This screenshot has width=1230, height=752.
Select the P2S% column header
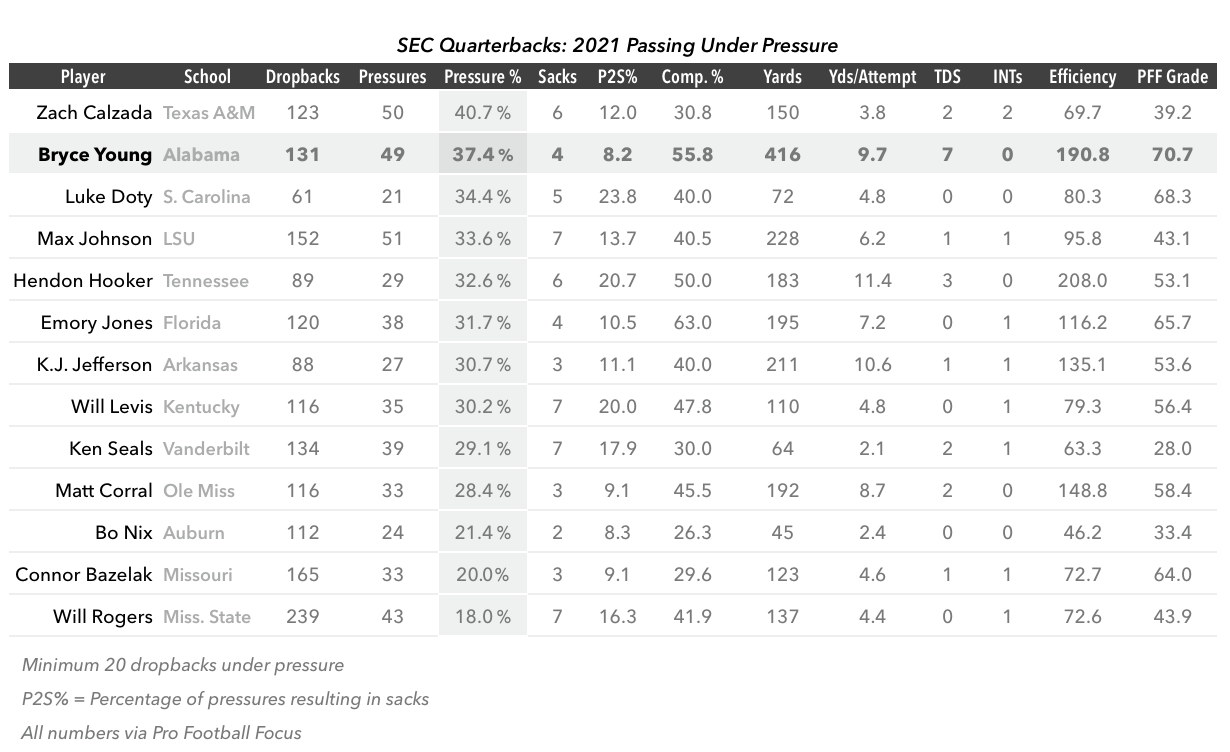(616, 77)
